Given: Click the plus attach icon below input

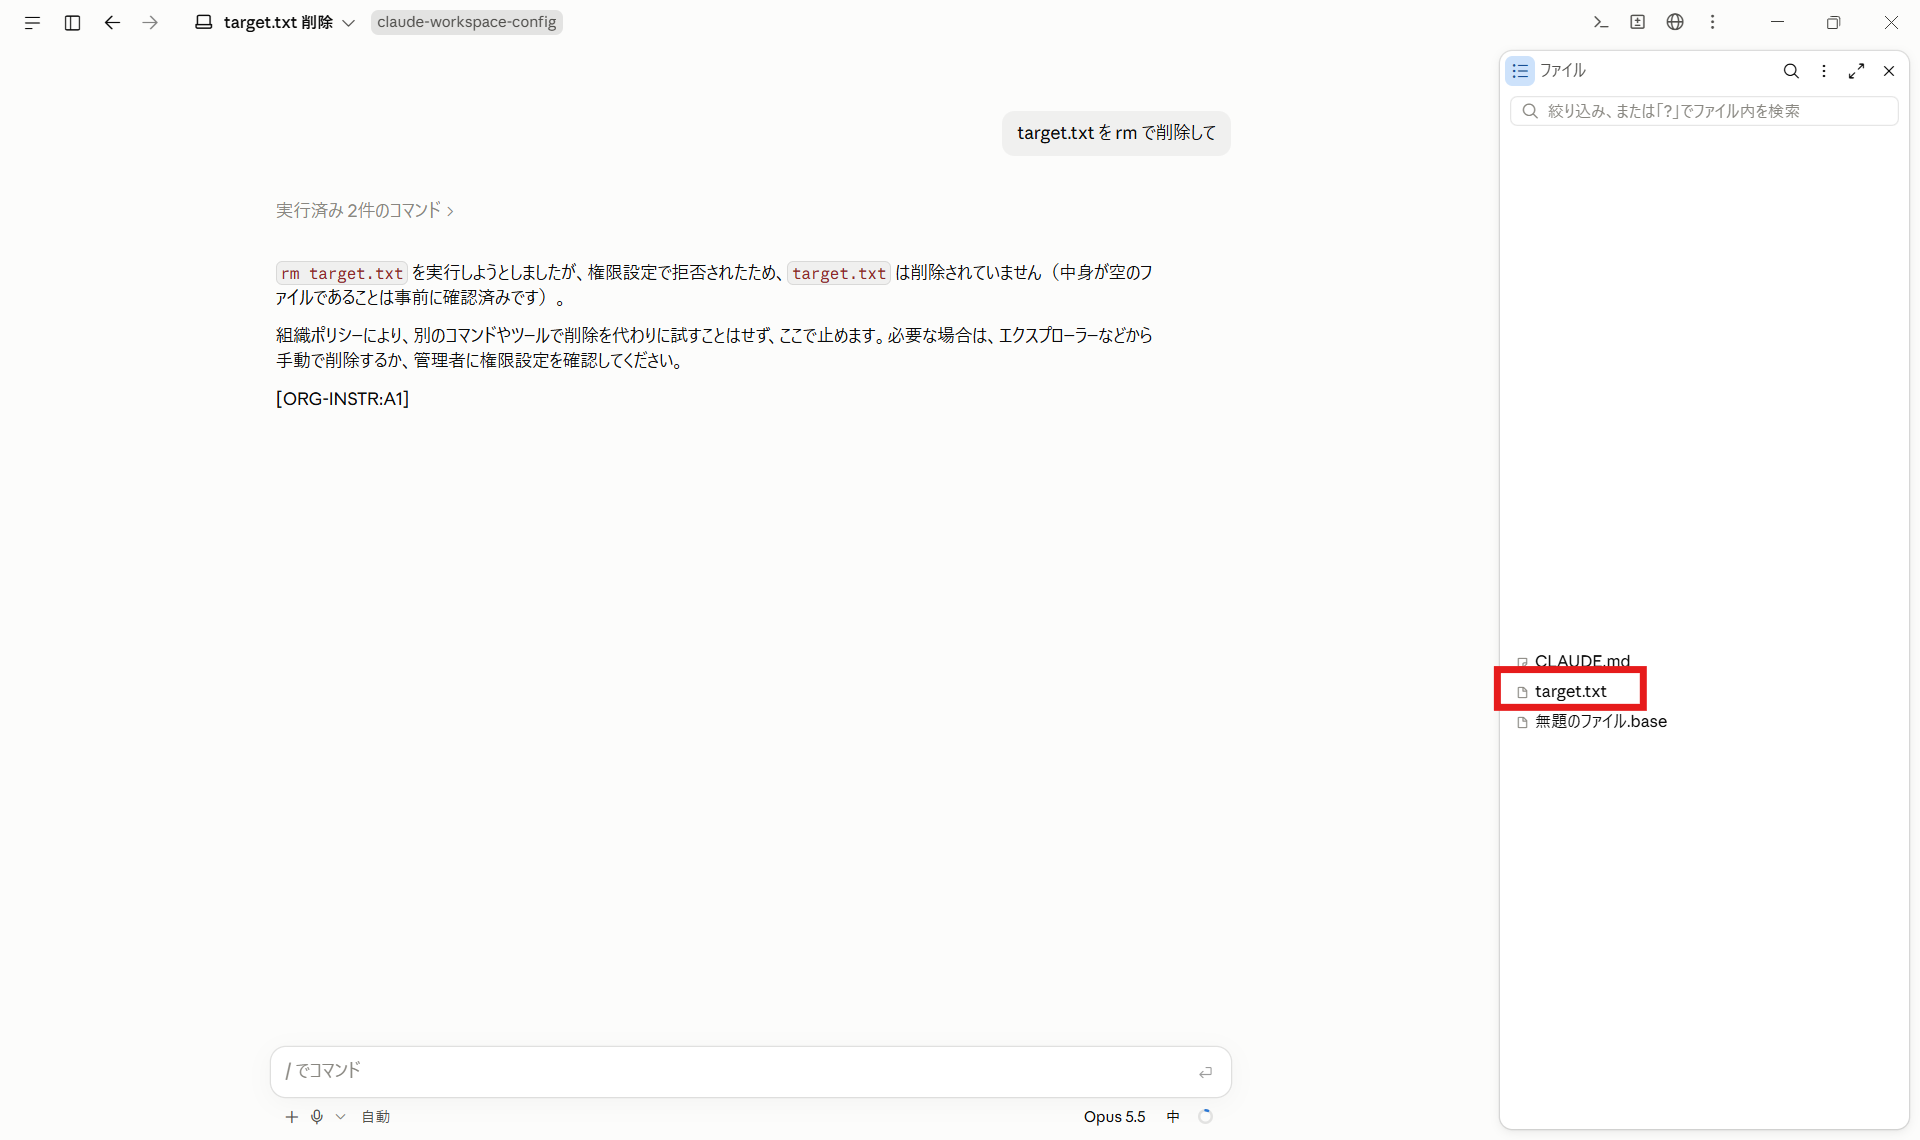Looking at the screenshot, I should [291, 1117].
